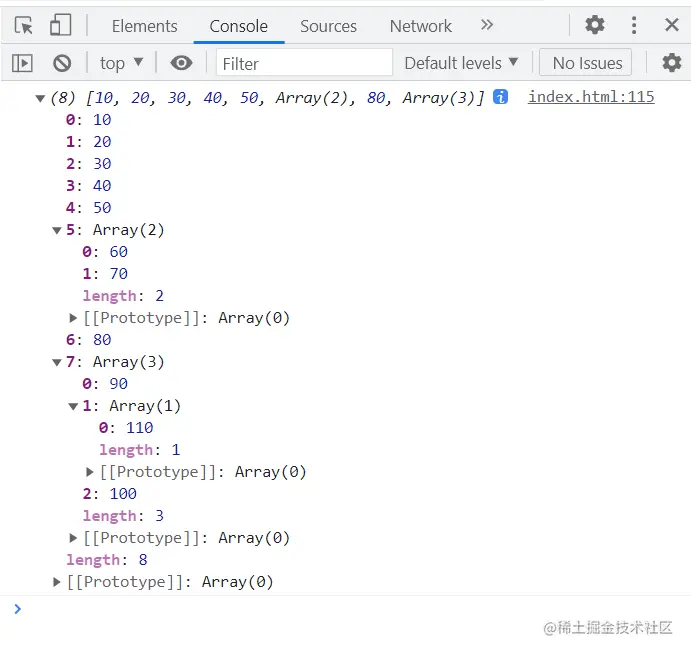
Task: Select the row '0: 60'
Action: pos(105,252)
